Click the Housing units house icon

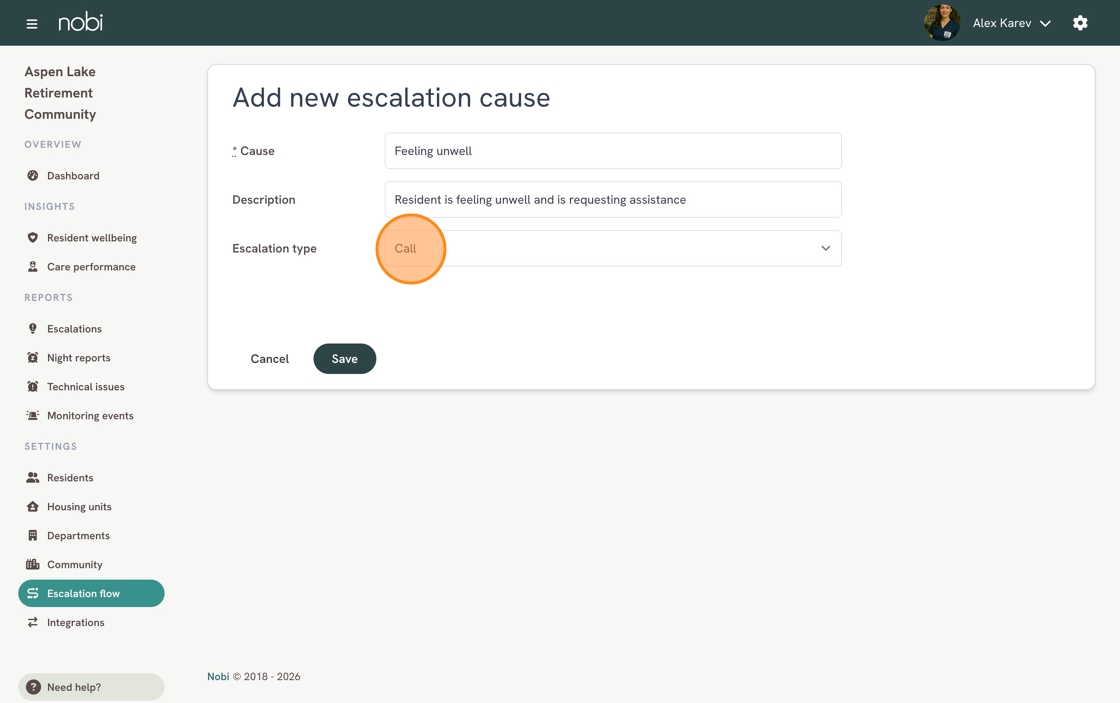click(32, 507)
